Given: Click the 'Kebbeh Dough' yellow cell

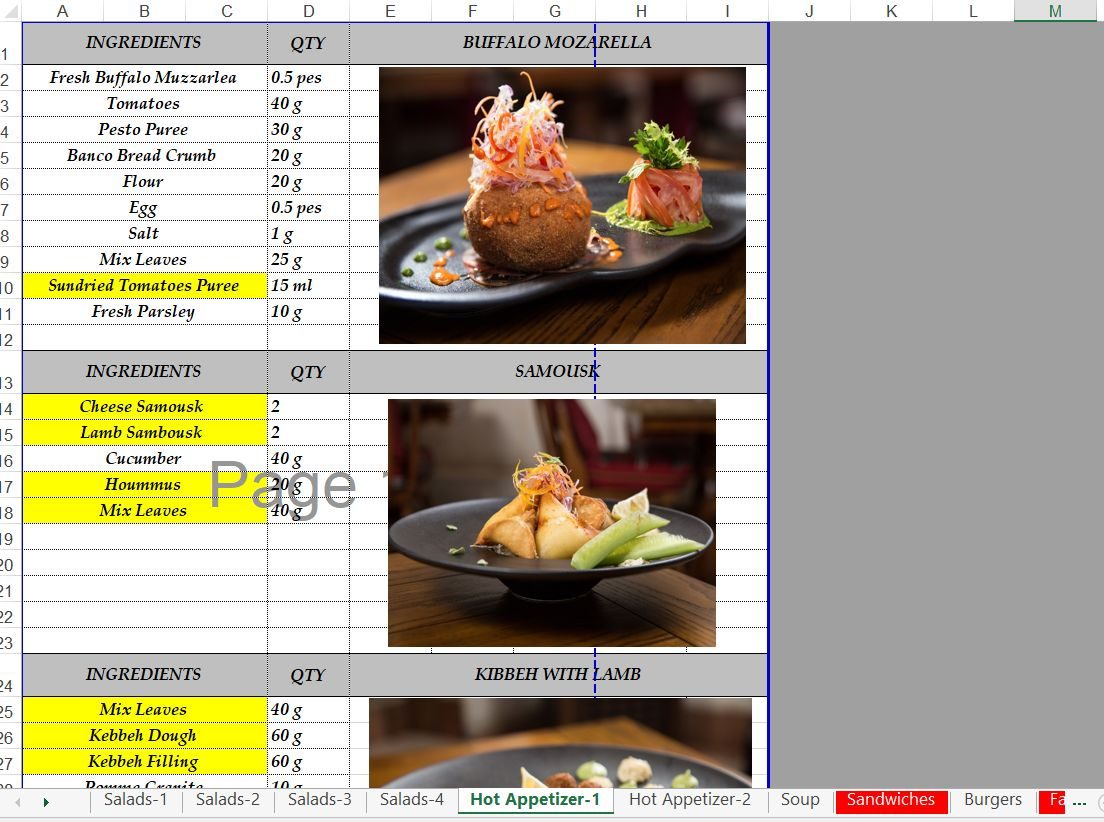Looking at the screenshot, I should pyautogui.click(x=144, y=735).
